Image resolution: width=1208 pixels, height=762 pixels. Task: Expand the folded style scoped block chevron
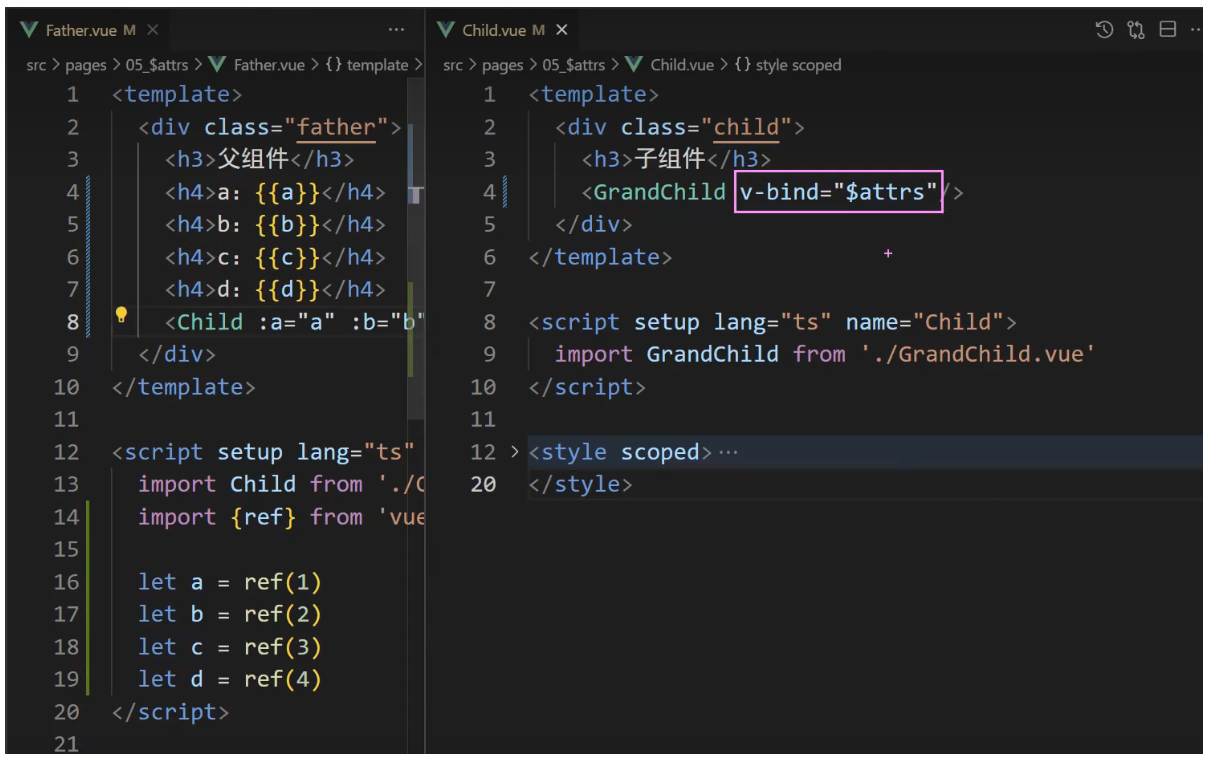click(x=514, y=452)
